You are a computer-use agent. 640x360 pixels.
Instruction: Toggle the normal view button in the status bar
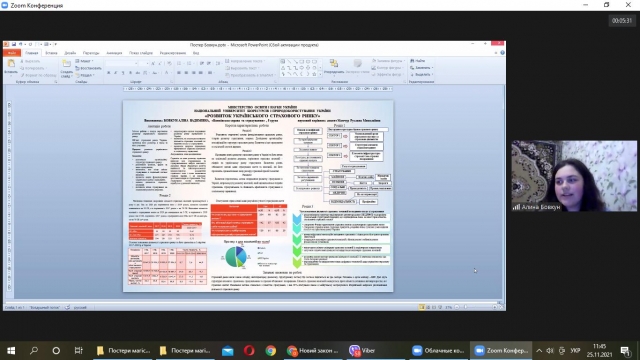(422, 307)
